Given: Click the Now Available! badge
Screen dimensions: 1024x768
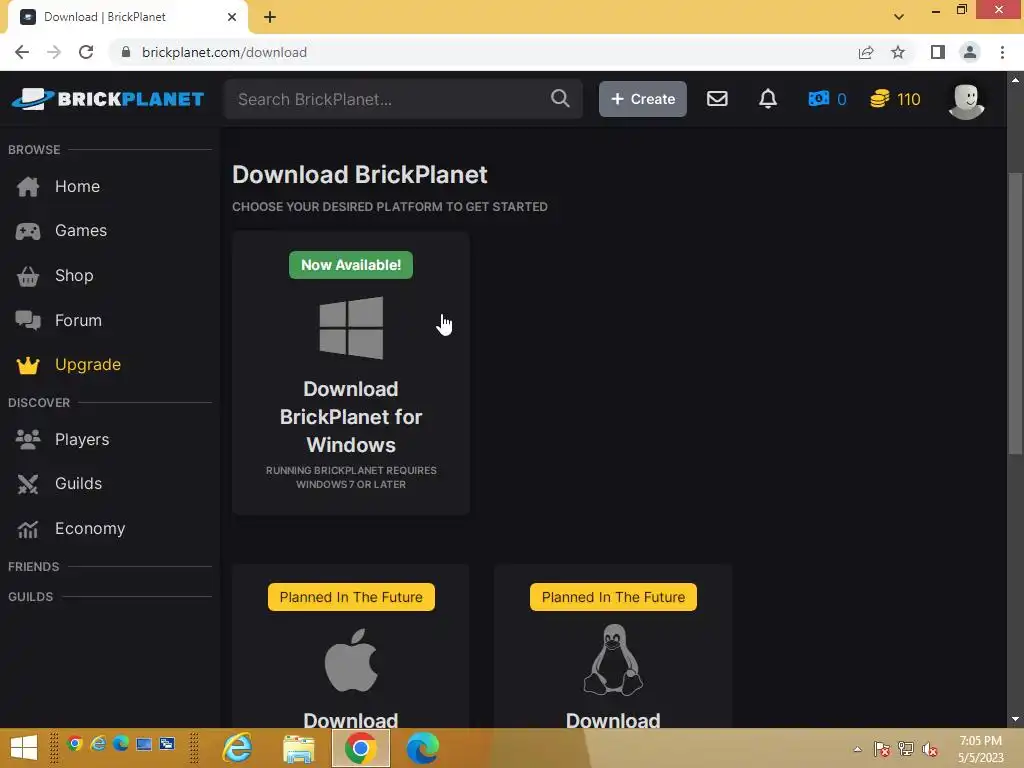Looking at the screenshot, I should point(351,265).
